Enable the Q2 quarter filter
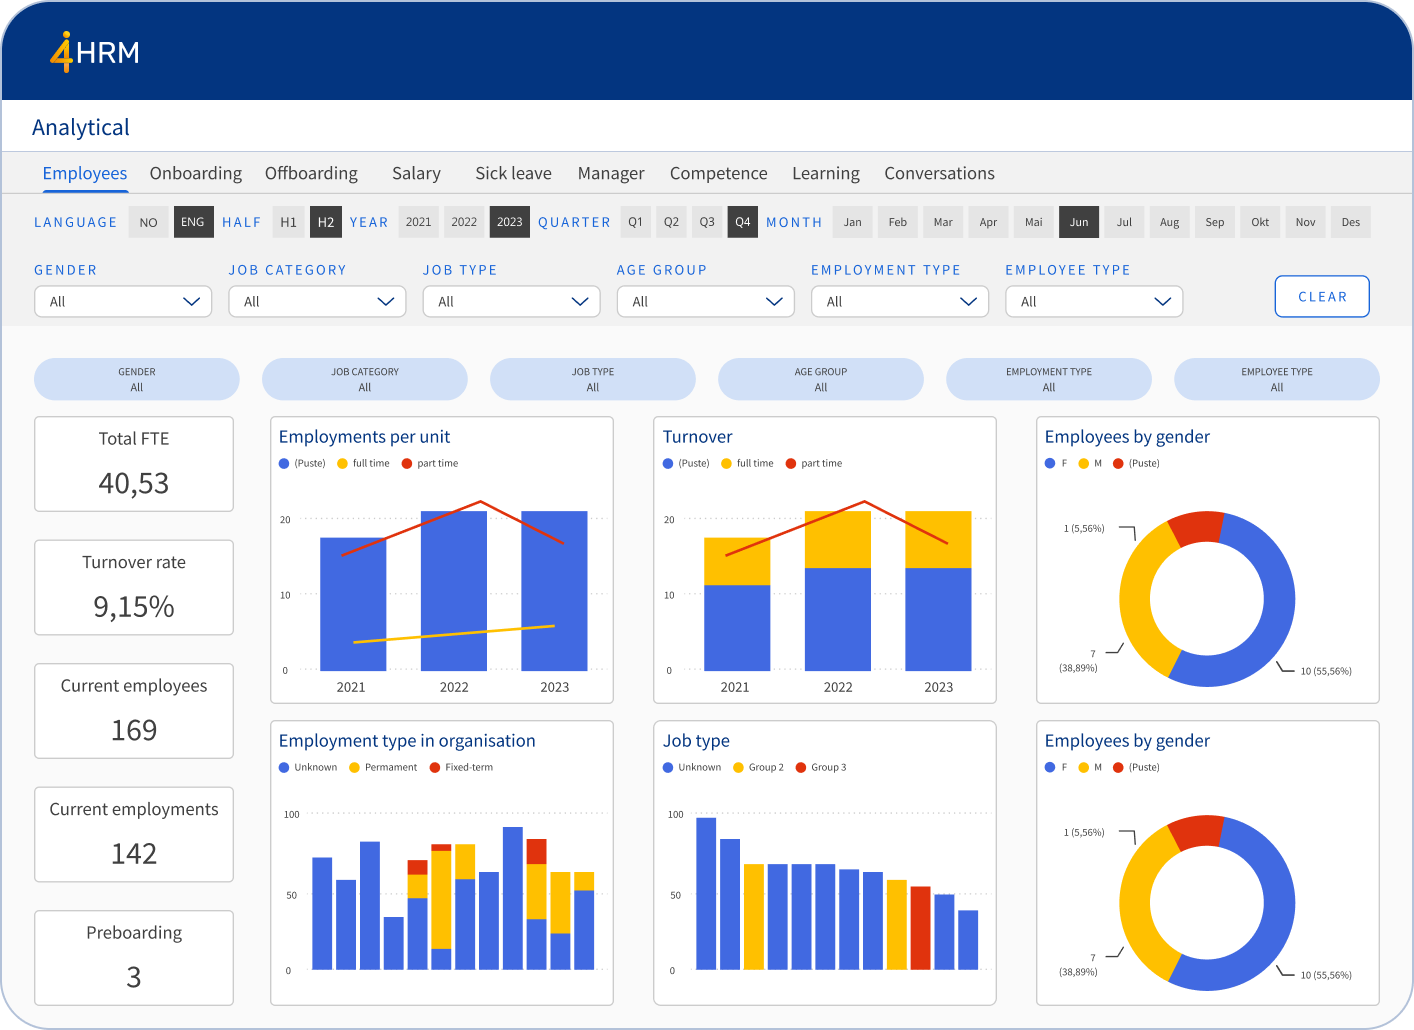This screenshot has width=1414, height=1030. coord(671,222)
